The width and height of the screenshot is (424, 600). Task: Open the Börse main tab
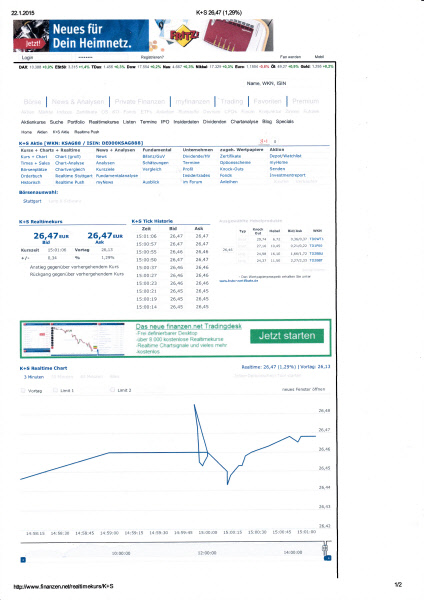coord(32,102)
